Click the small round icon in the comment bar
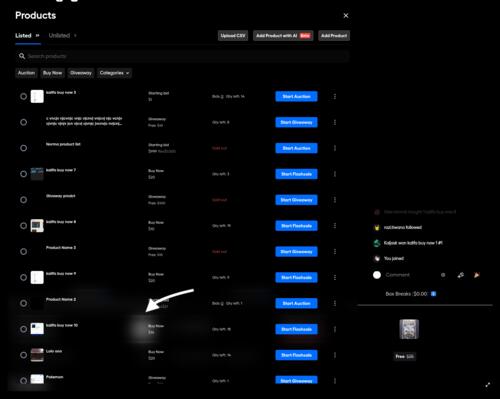The image size is (500, 399). click(x=443, y=275)
